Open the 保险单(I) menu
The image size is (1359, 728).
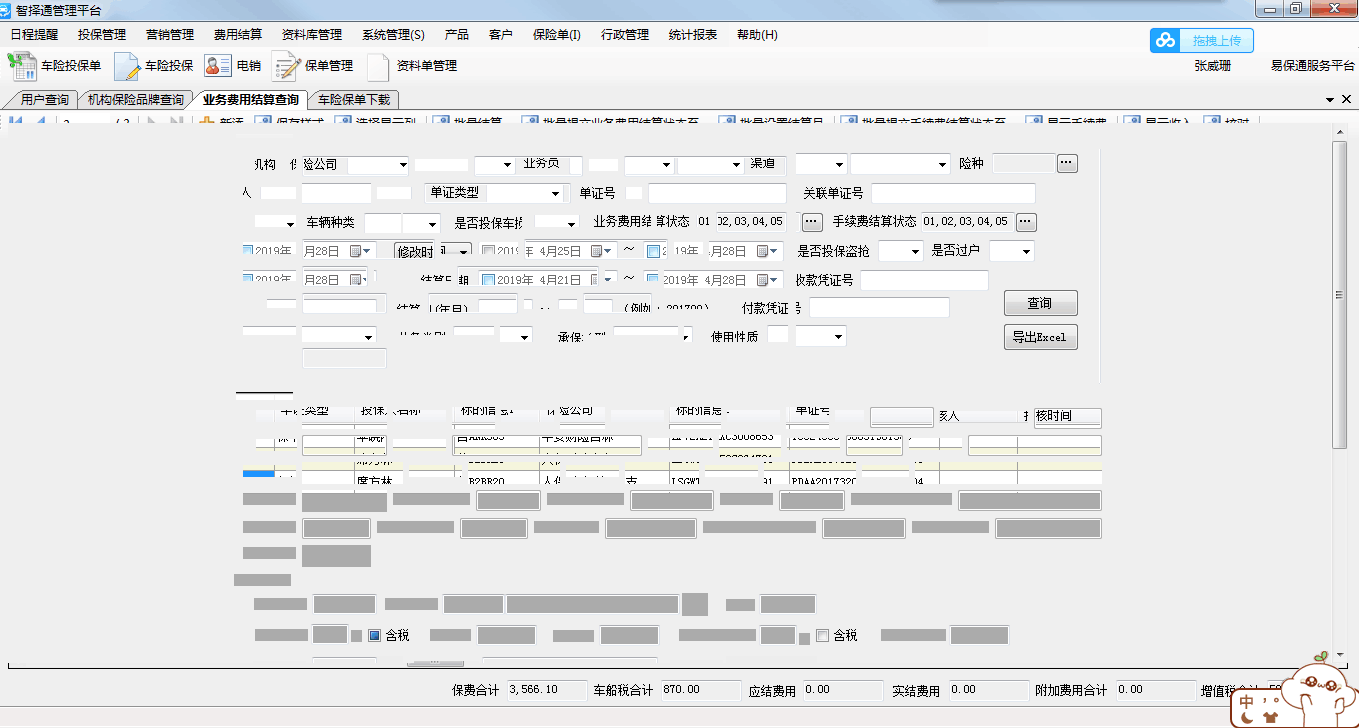[557, 34]
